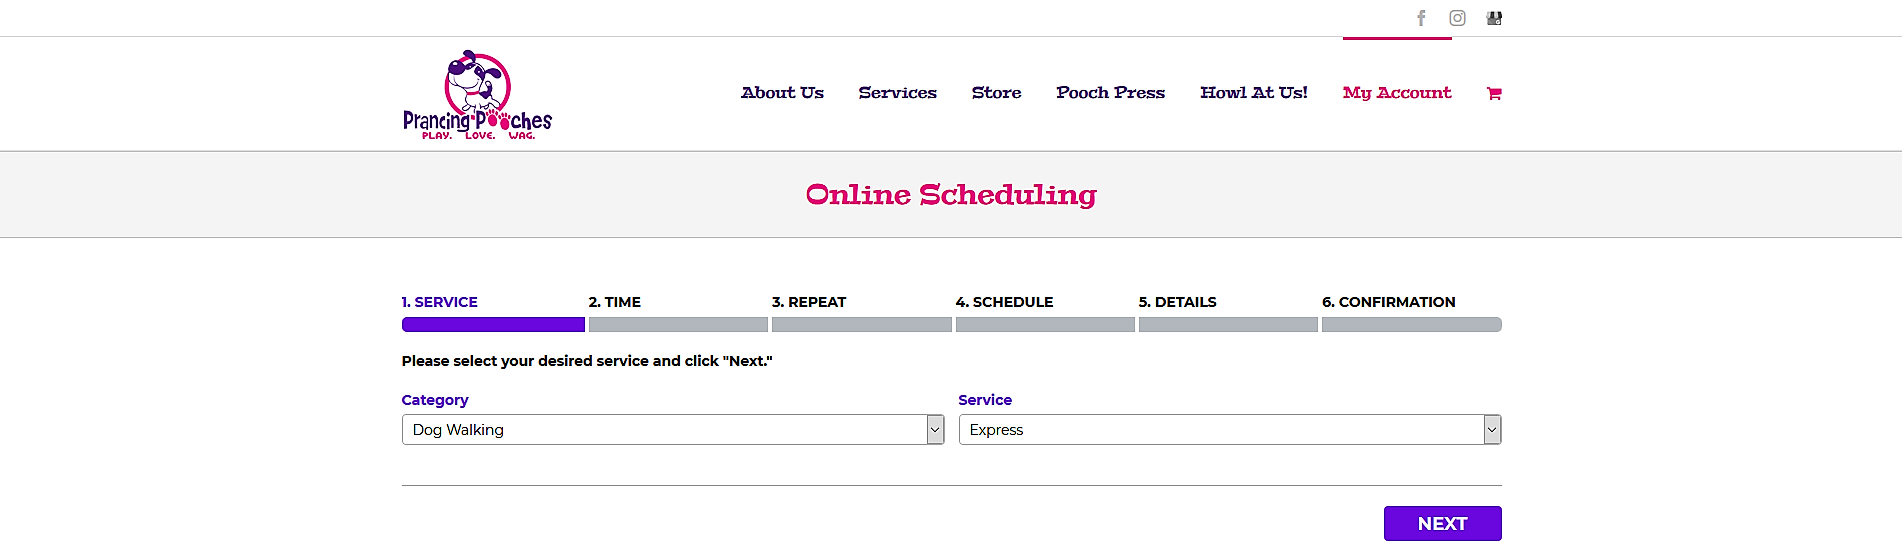Viewport: 1902px width, 550px height.
Task: Click the Express service field
Action: click(1229, 430)
